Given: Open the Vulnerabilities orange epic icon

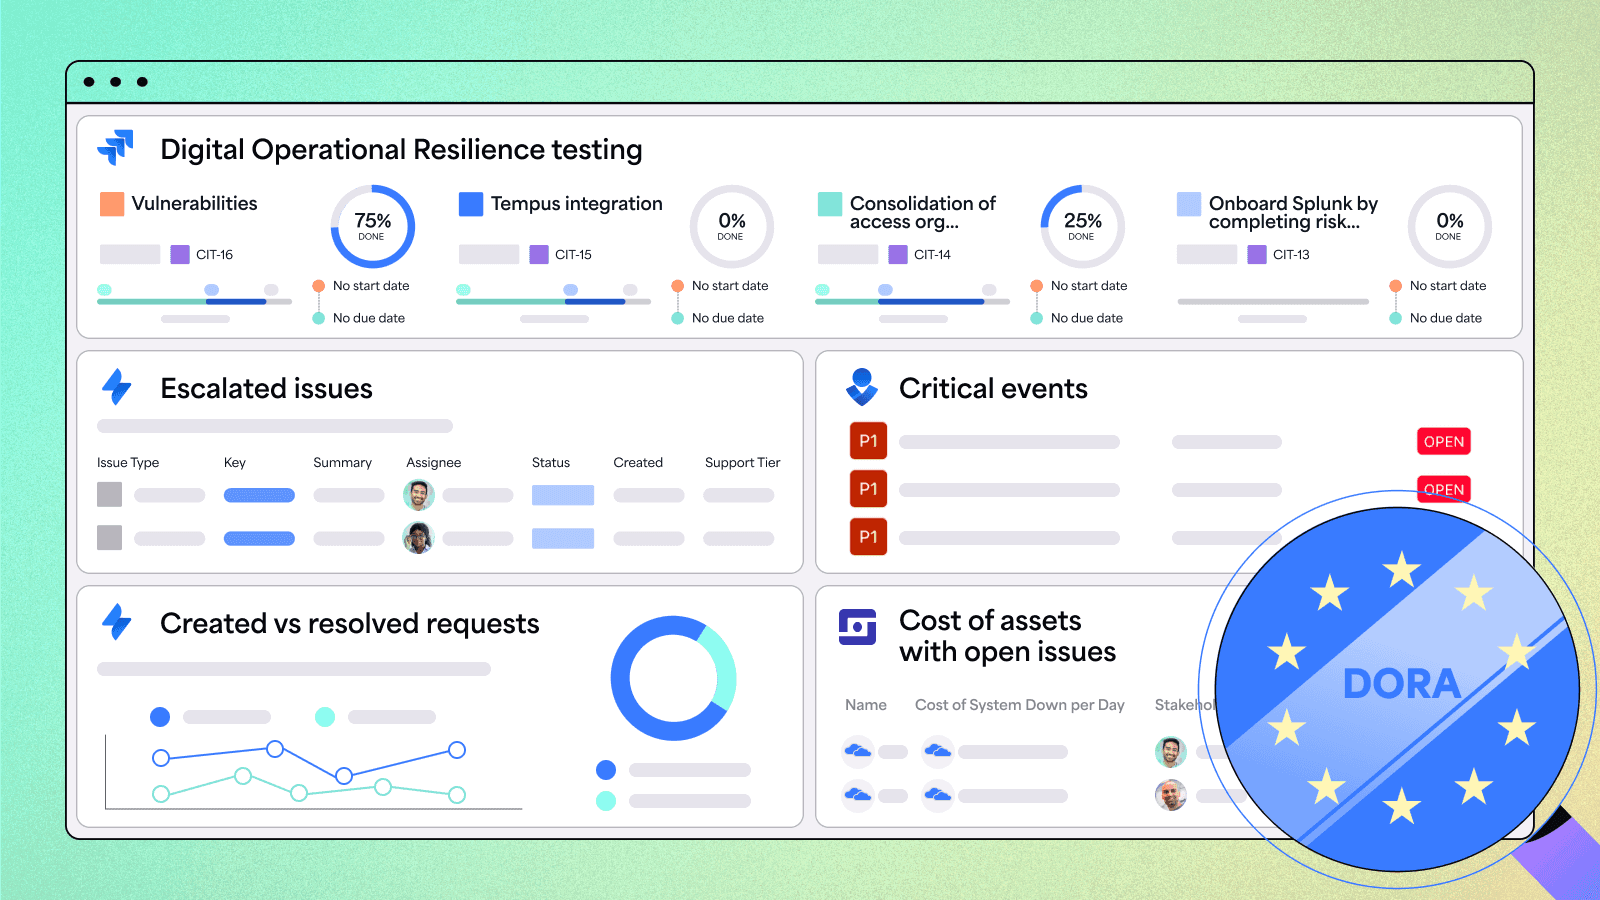Looking at the screenshot, I should click(x=112, y=204).
